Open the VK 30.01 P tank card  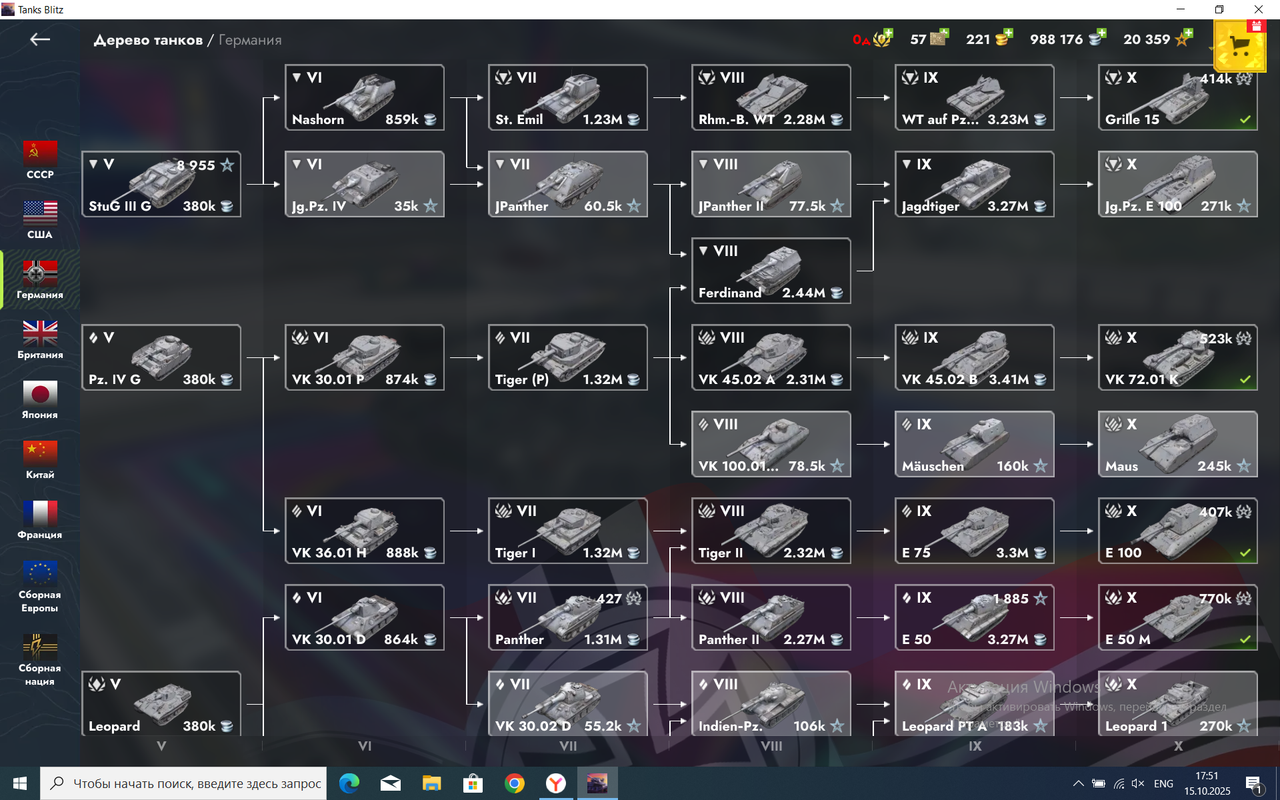[364, 357]
